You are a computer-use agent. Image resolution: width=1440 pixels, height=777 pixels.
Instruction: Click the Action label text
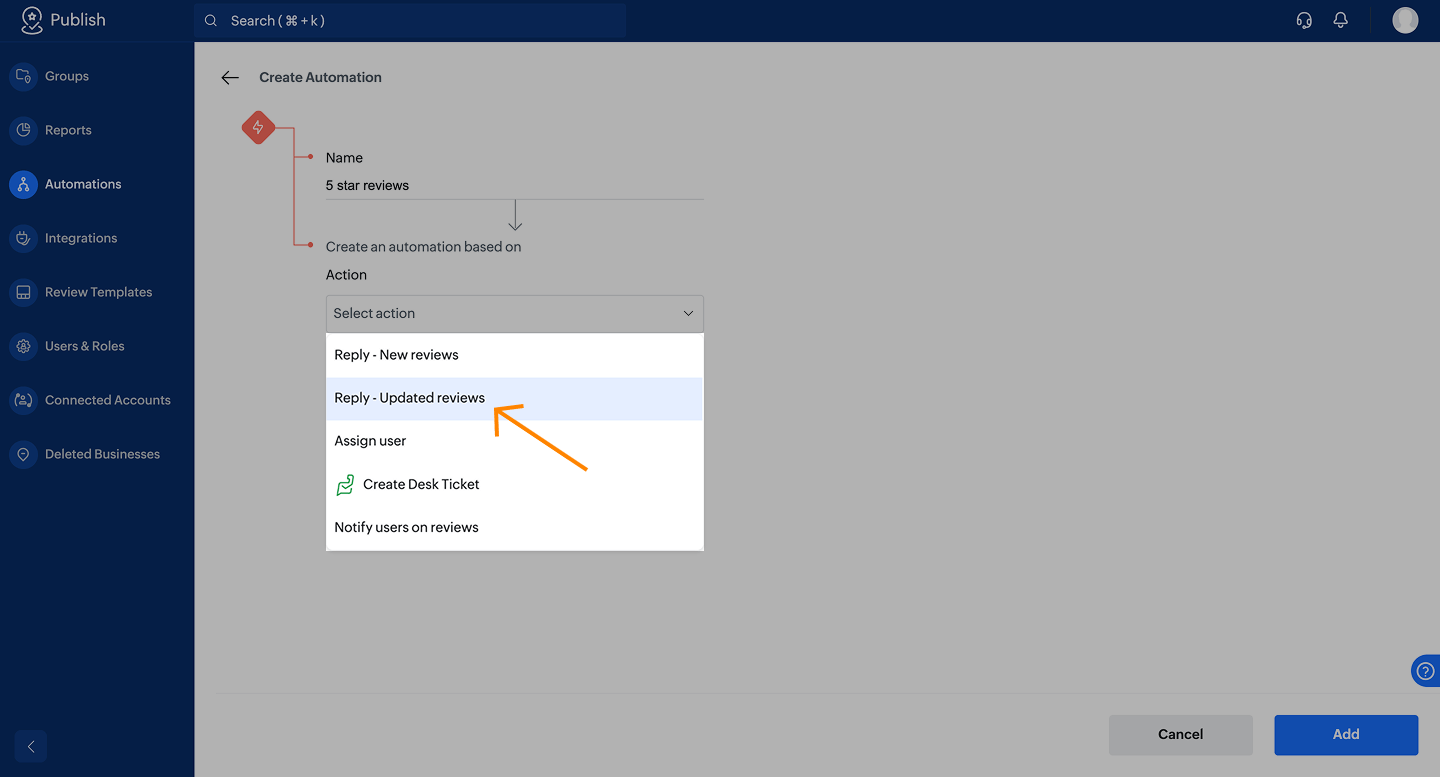tap(346, 275)
